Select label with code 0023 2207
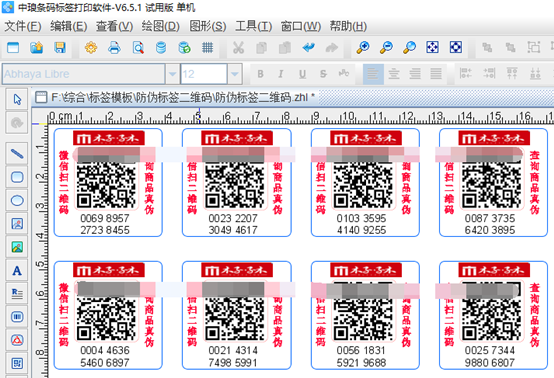This screenshot has height=378, width=554. coord(237,182)
